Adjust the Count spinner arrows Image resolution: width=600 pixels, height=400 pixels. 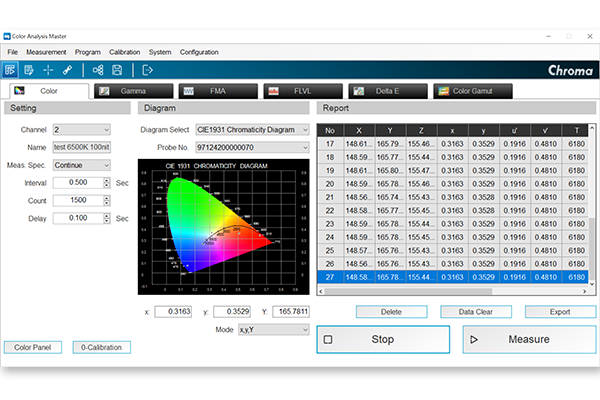point(107,200)
